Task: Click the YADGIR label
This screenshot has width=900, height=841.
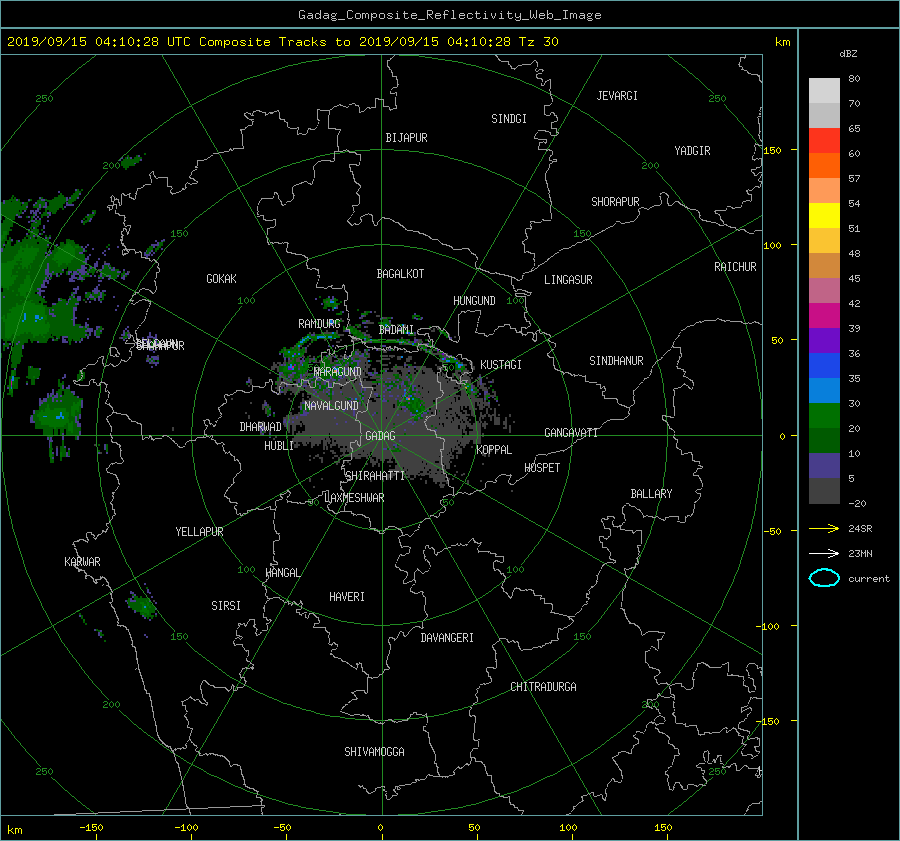Action: coord(692,151)
